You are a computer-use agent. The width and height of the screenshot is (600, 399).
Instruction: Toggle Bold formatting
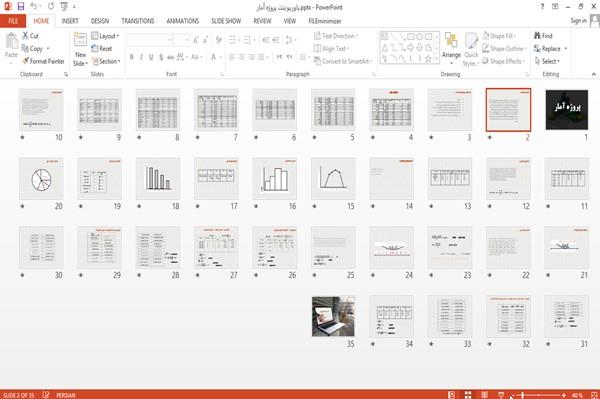click(132, 57)
